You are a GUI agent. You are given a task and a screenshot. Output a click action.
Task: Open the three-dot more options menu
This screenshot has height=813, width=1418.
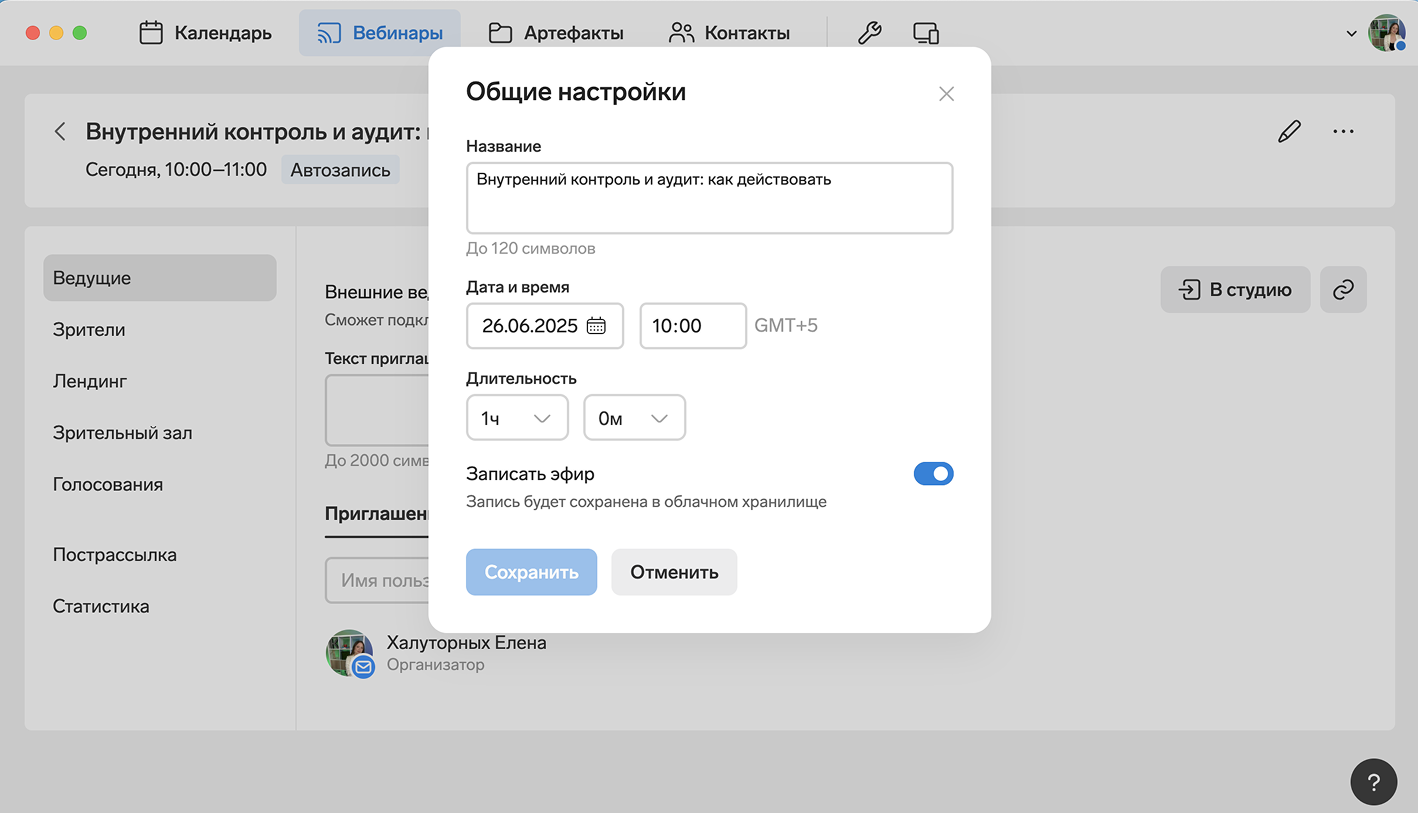pos(1343,131)
